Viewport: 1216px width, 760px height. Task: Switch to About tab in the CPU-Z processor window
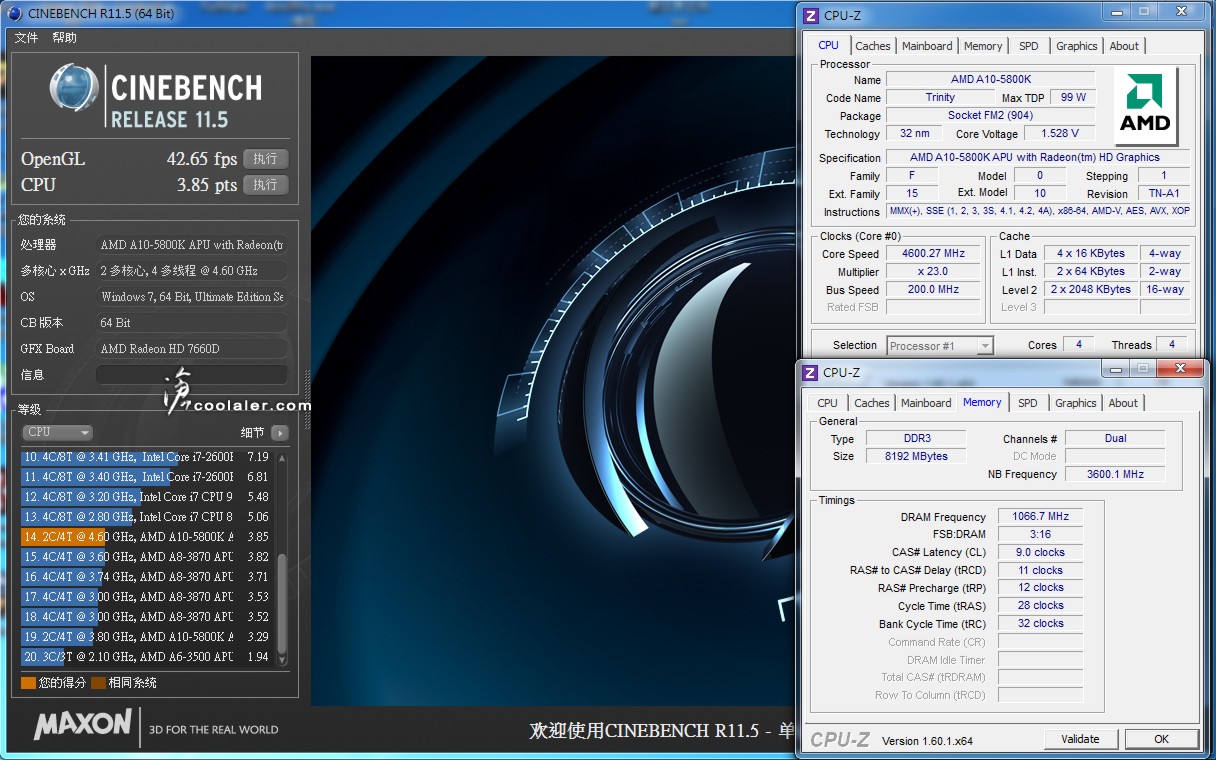click(x=1124, y=46)
